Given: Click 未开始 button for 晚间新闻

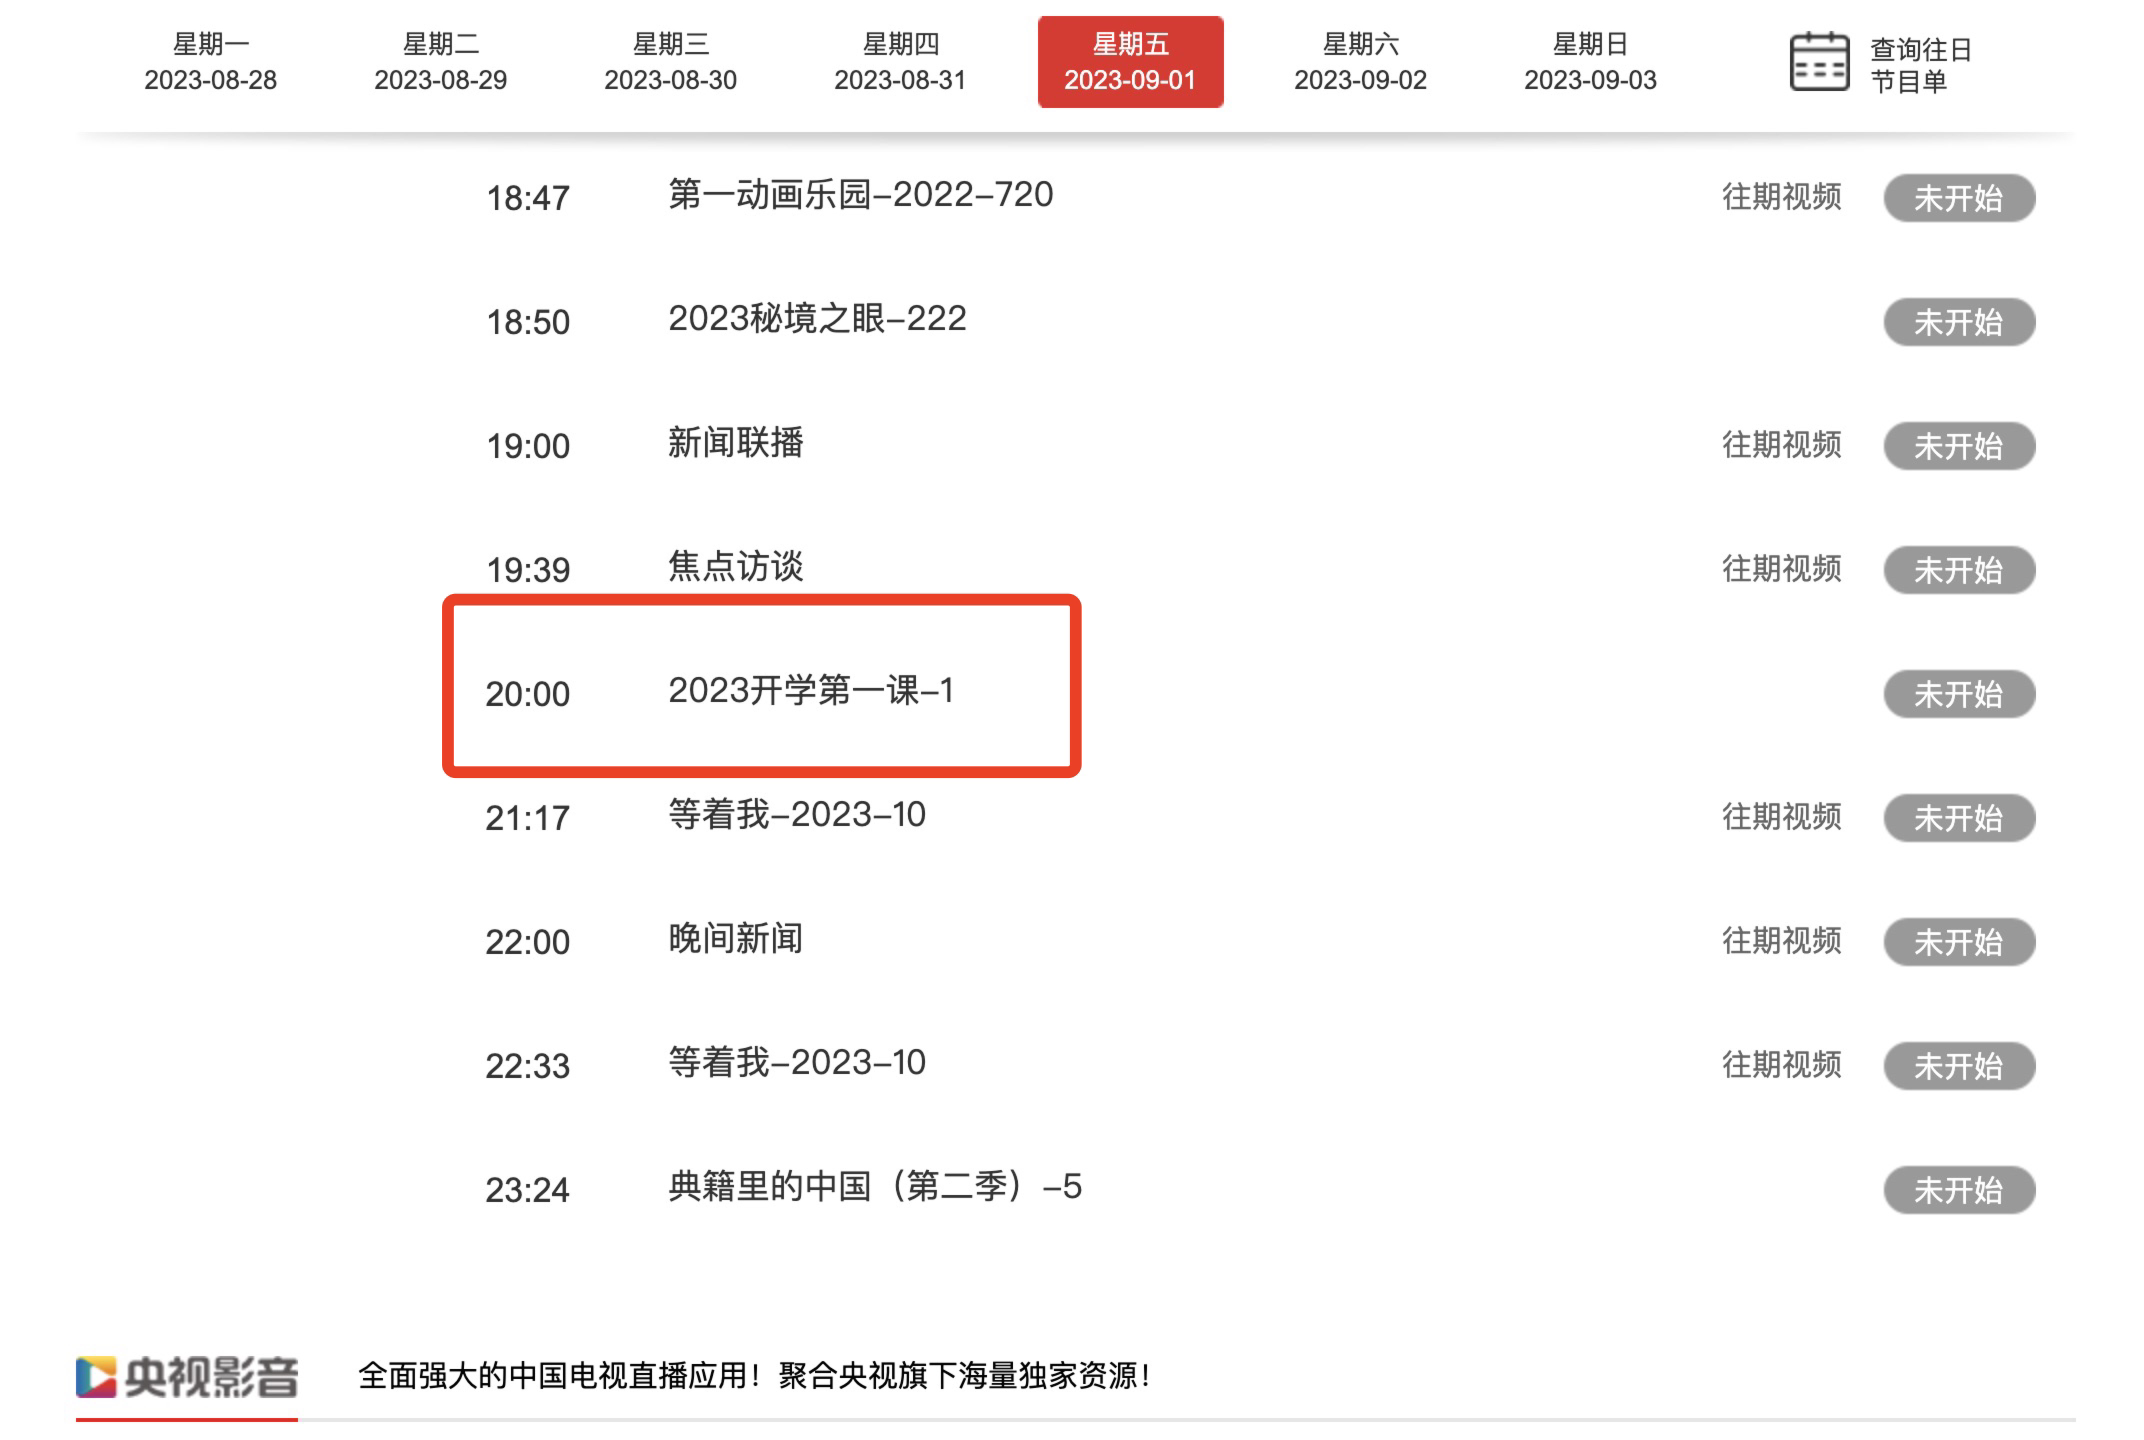Looking at the screenshot, I should (1958, 942).
